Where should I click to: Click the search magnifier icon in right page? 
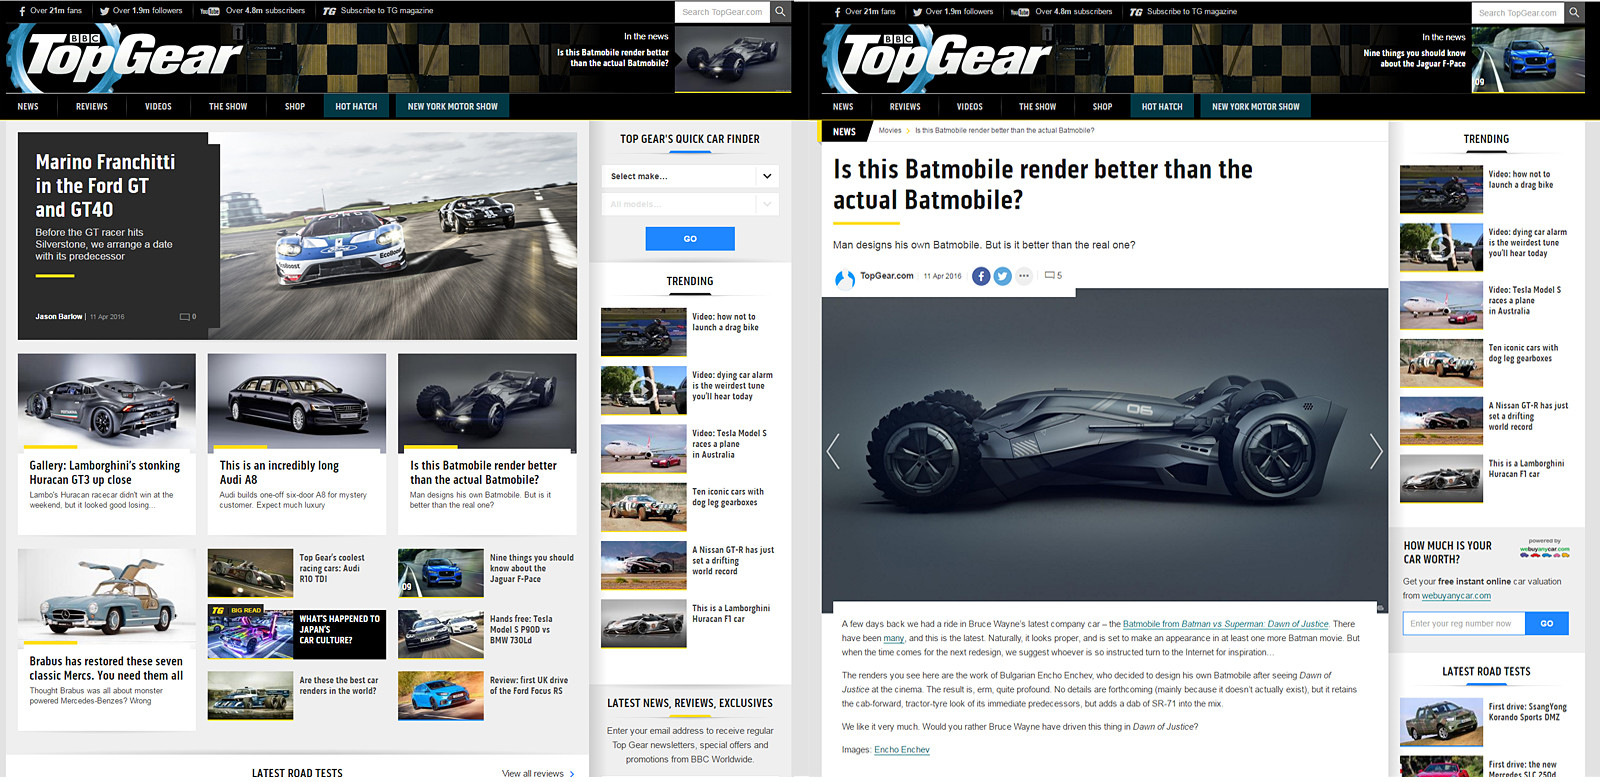[x=1574, y=12]
